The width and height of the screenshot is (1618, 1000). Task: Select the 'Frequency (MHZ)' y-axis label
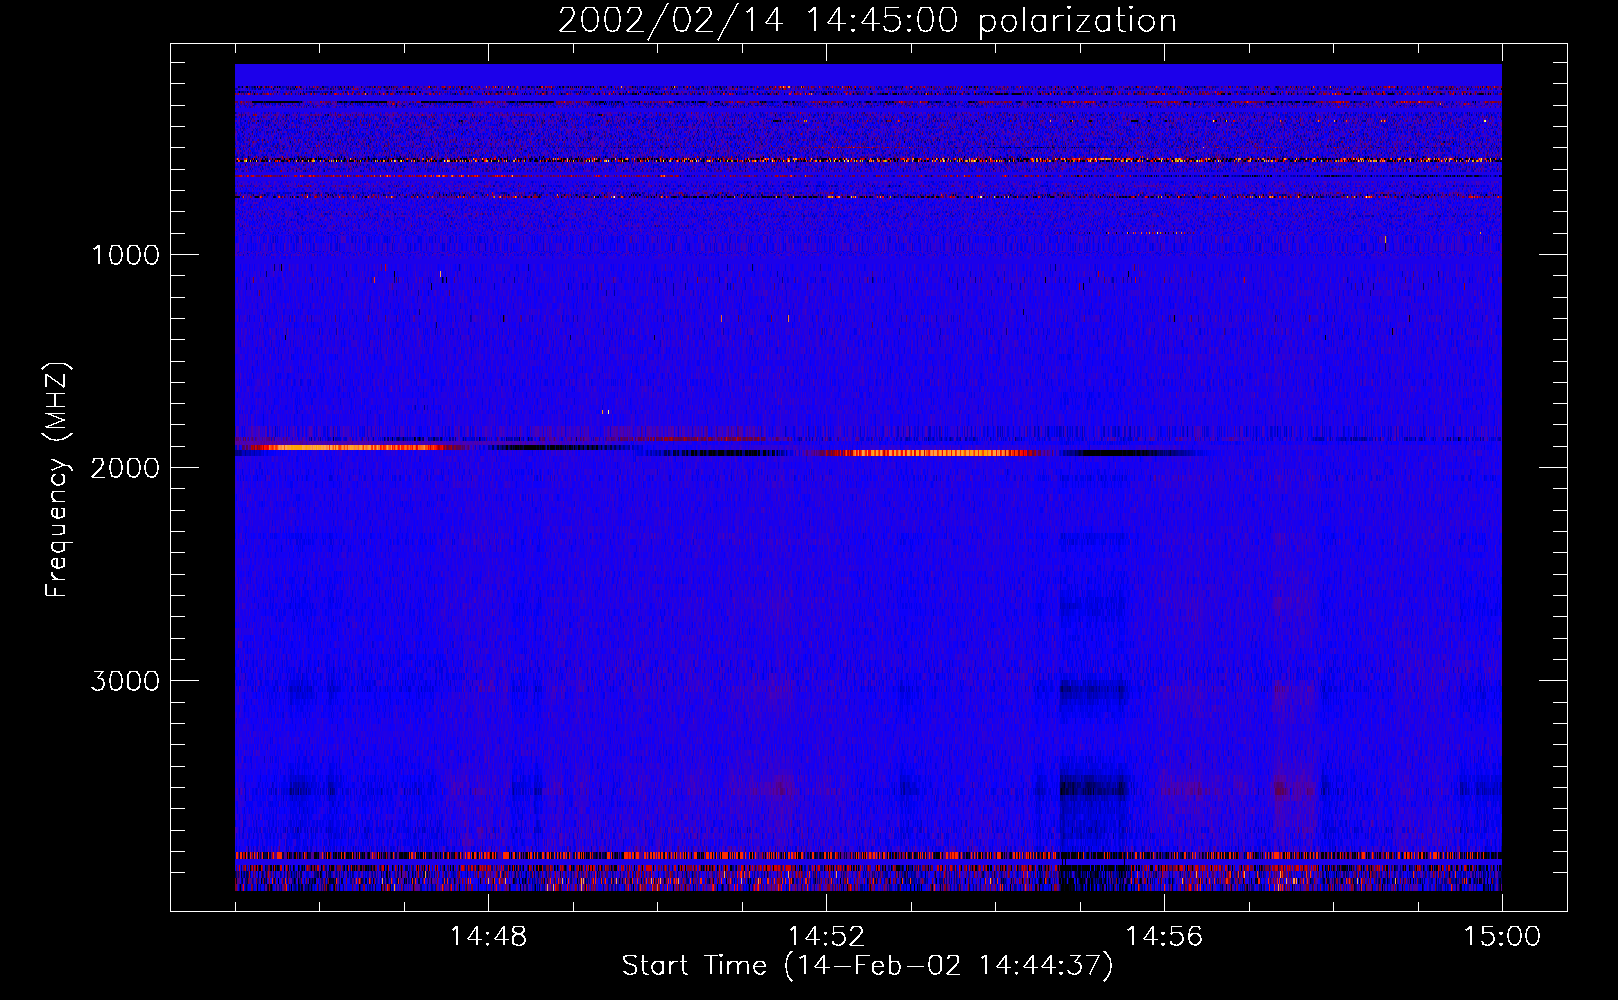pyautogui.click(x=57, y=480)
